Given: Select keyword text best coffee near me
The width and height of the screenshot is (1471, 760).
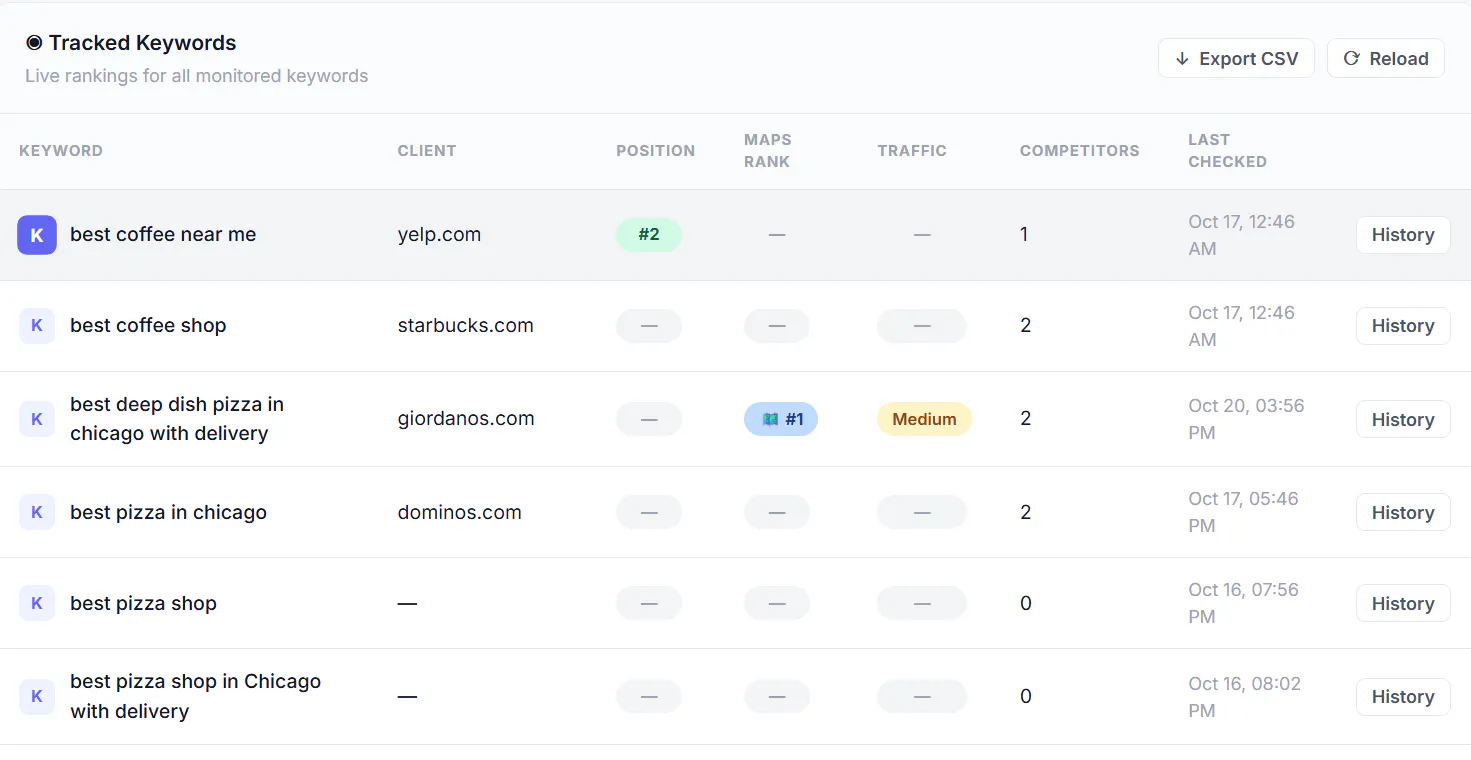Looking at the screenshot, I should click(x=163, y=235).
